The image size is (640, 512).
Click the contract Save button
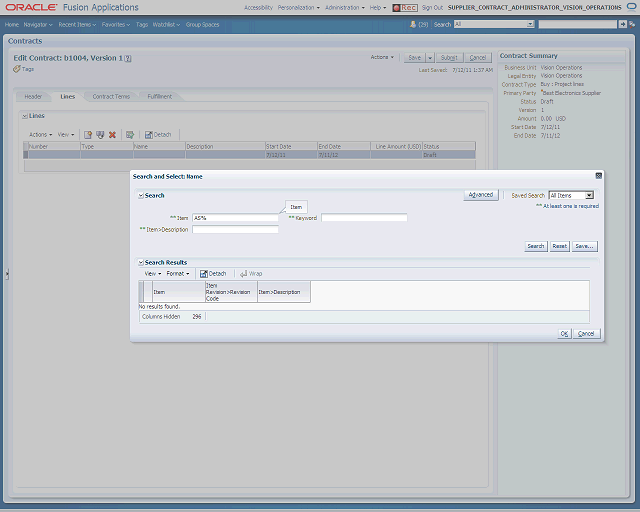point(415,58)
